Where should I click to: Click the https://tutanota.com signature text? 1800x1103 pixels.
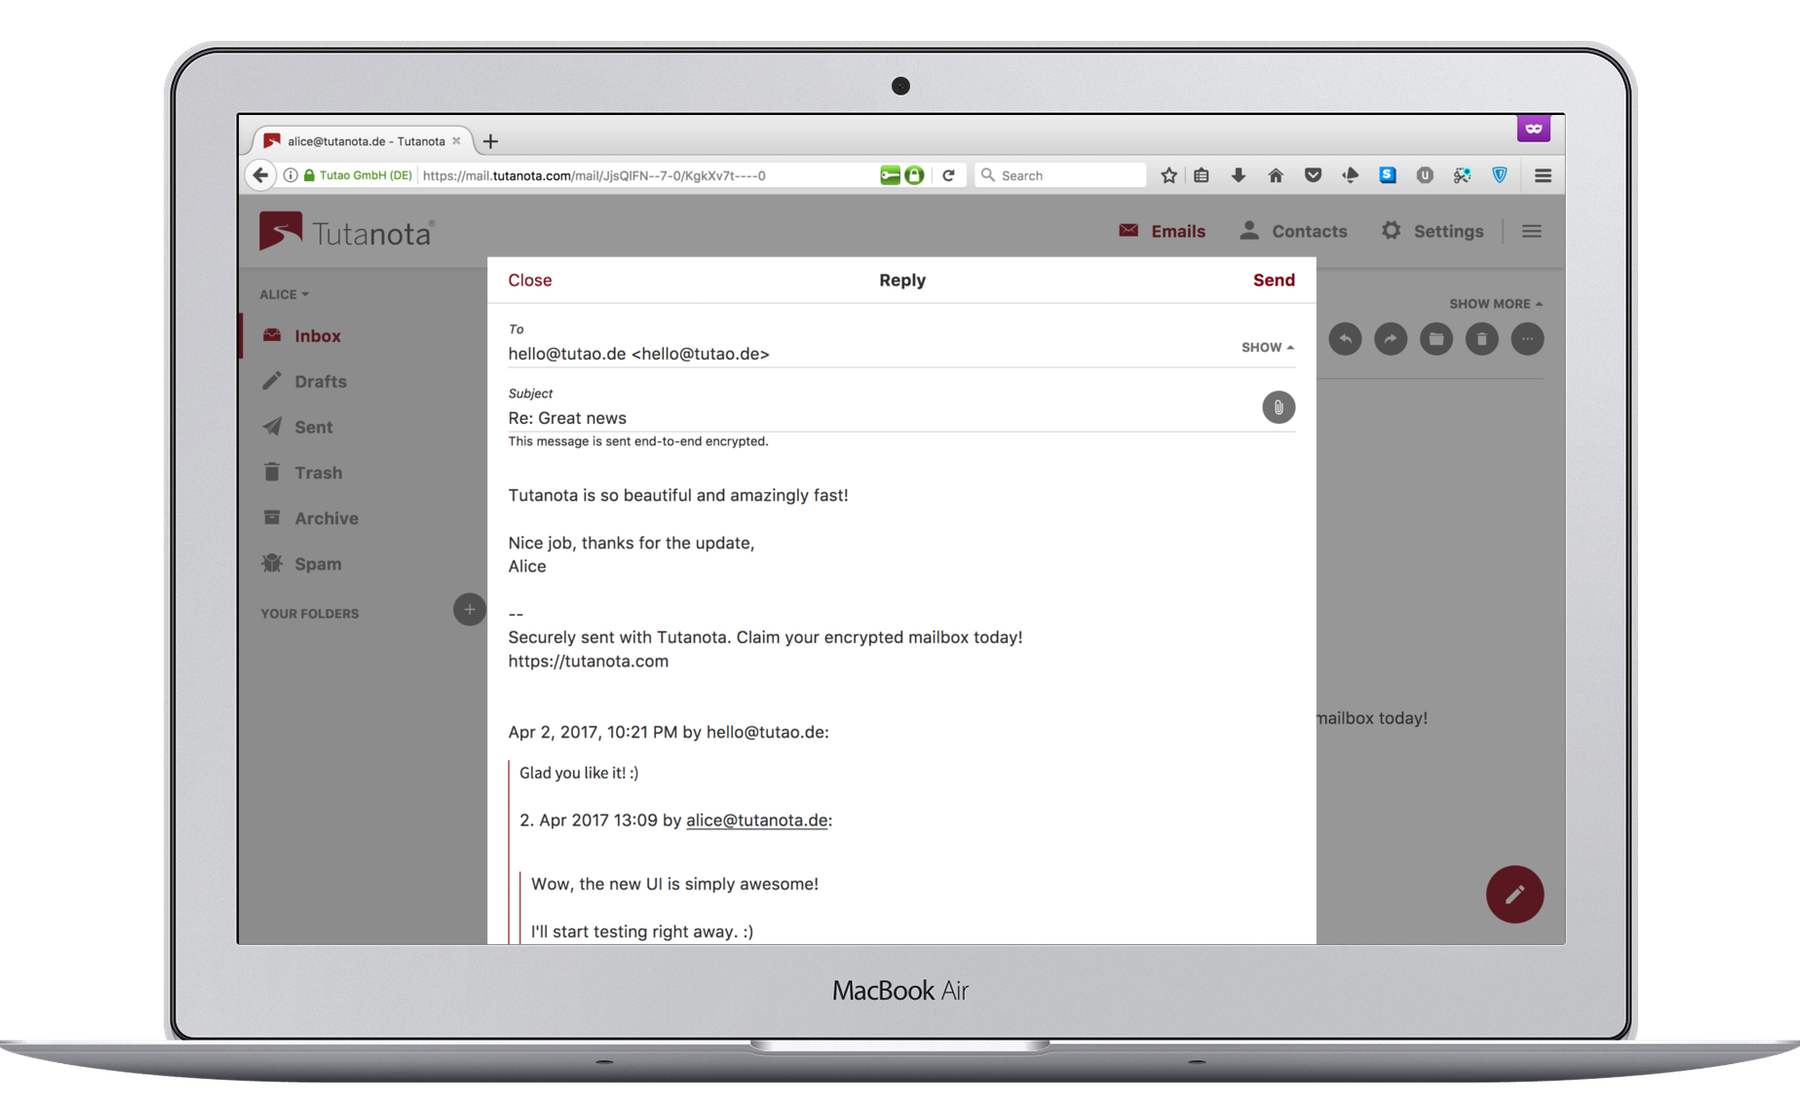588,661
